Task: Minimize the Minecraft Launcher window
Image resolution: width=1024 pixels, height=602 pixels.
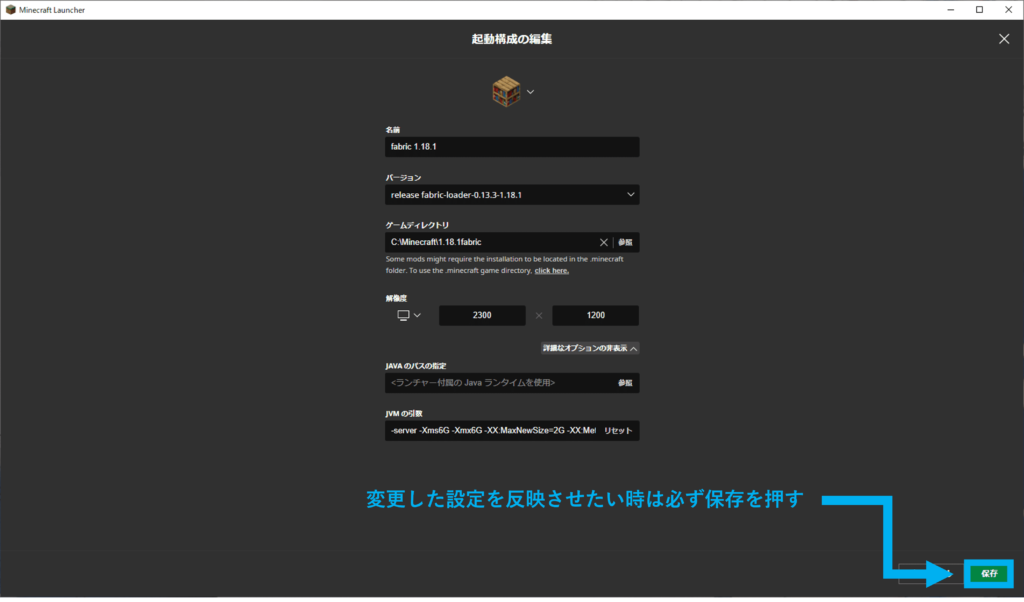Action: coord(951,10)
